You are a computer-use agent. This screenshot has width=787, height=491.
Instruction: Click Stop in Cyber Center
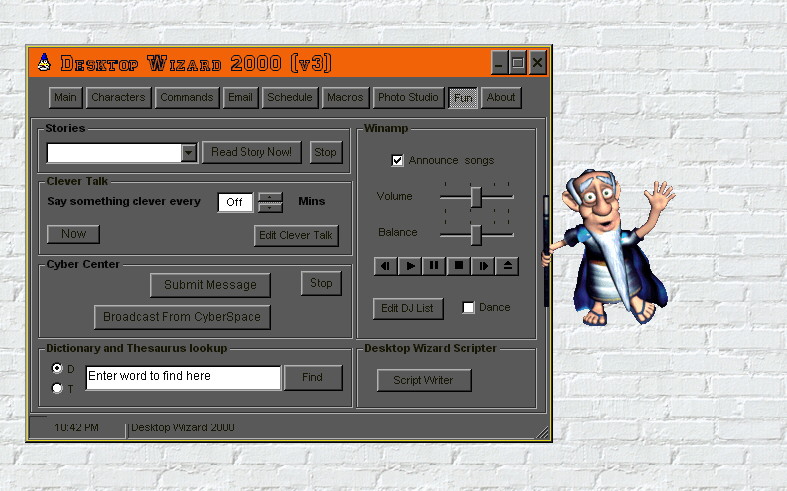(321, 283)
